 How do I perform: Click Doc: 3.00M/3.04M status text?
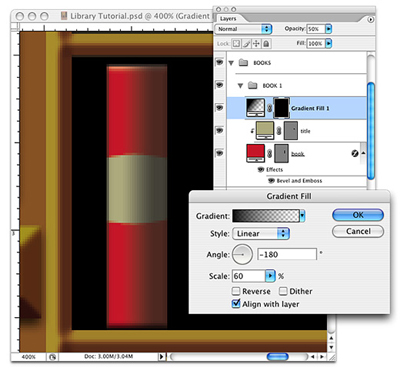[x=109, y=357]
